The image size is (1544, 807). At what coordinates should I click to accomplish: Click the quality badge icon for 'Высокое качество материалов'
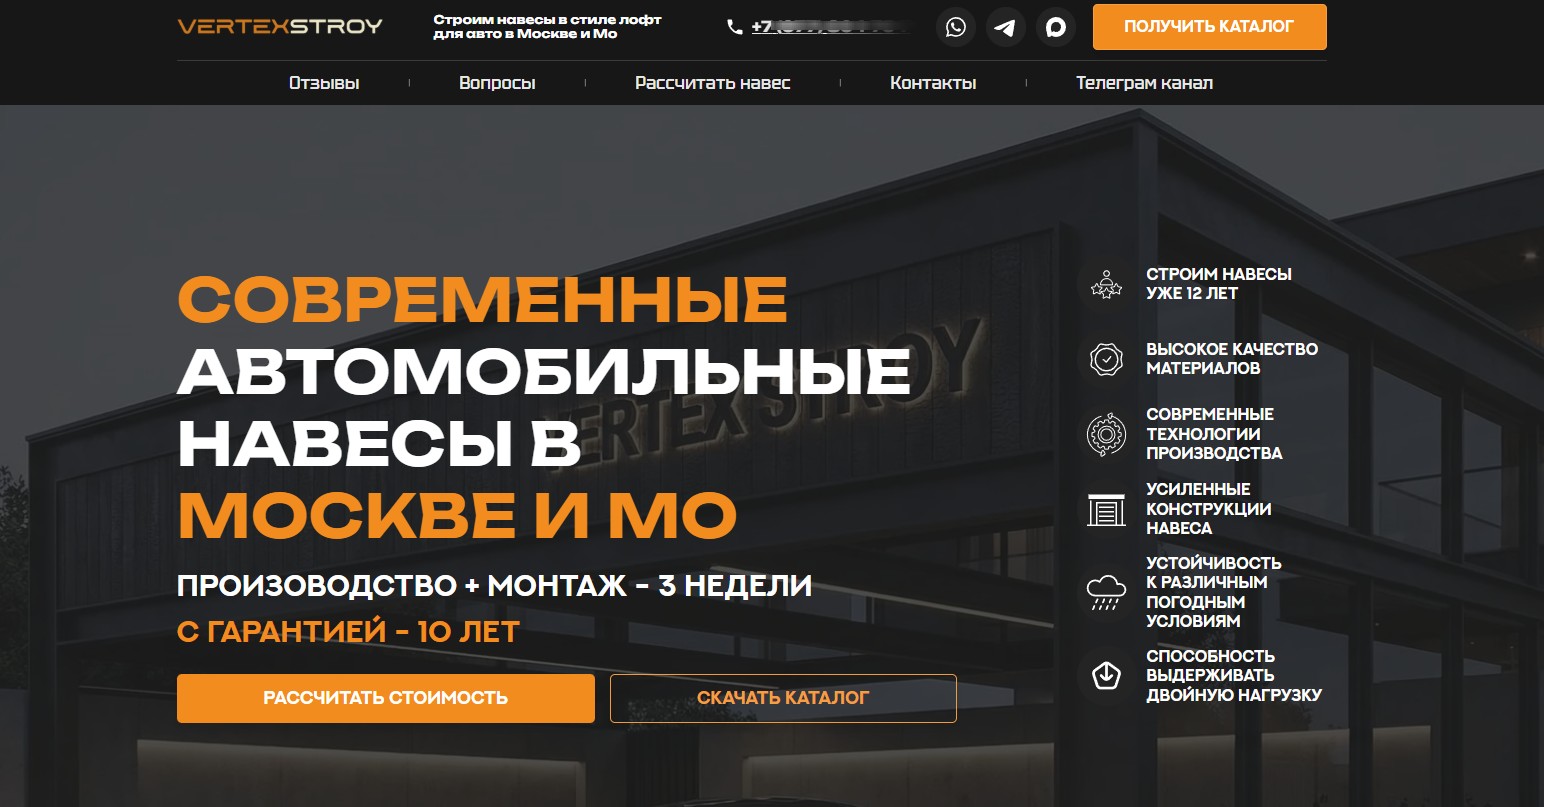(x=1106, y=359)
